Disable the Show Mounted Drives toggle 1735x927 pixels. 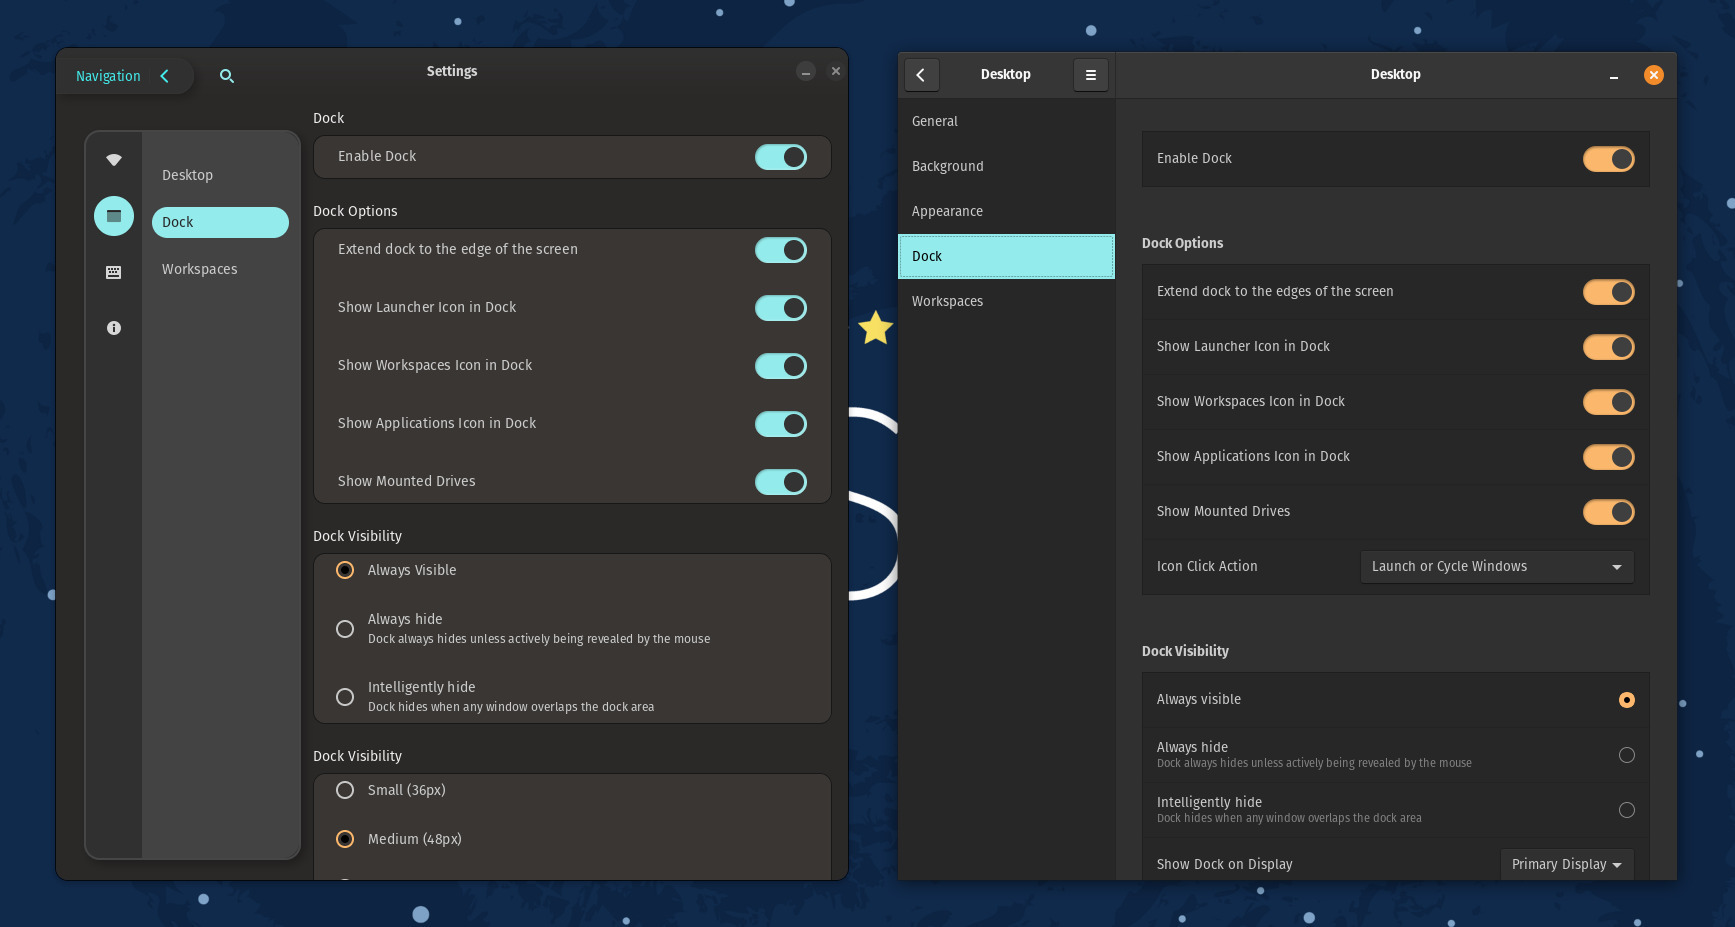tap(781, 482)
